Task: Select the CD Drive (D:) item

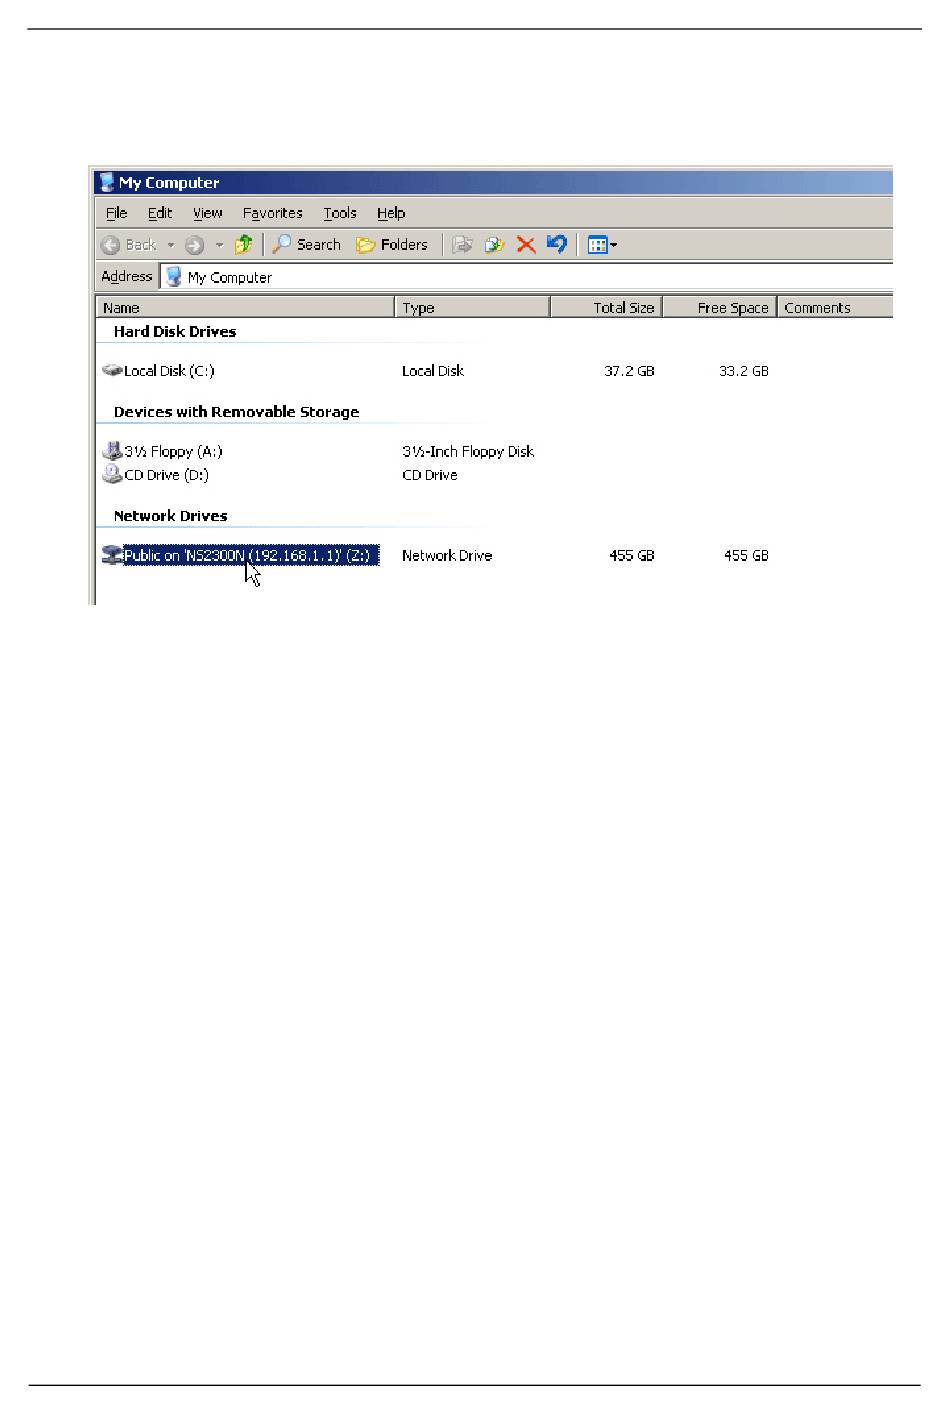Action: 156,475
